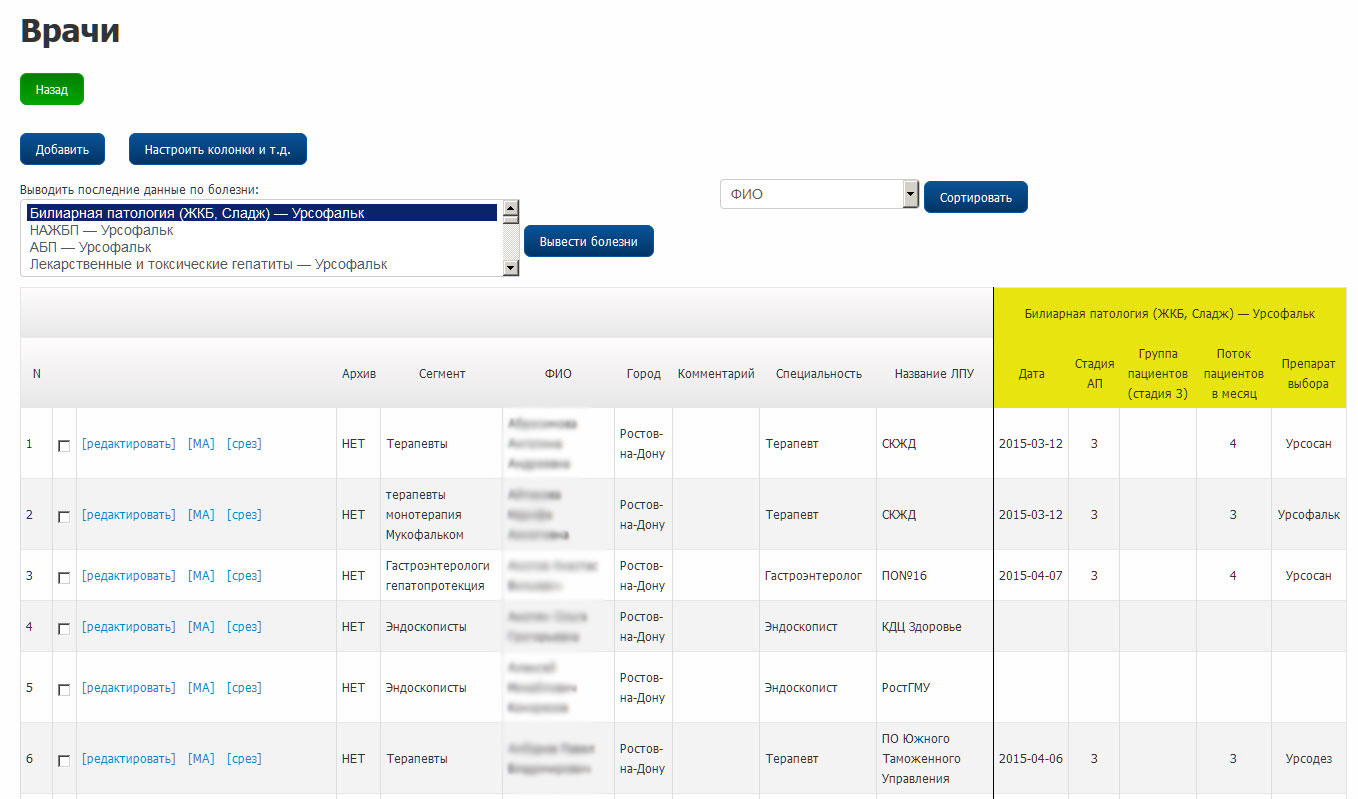Screen dimensions: 1358x799
Task: Open [срез] link in row 1
Action: (x=243, y=444)
